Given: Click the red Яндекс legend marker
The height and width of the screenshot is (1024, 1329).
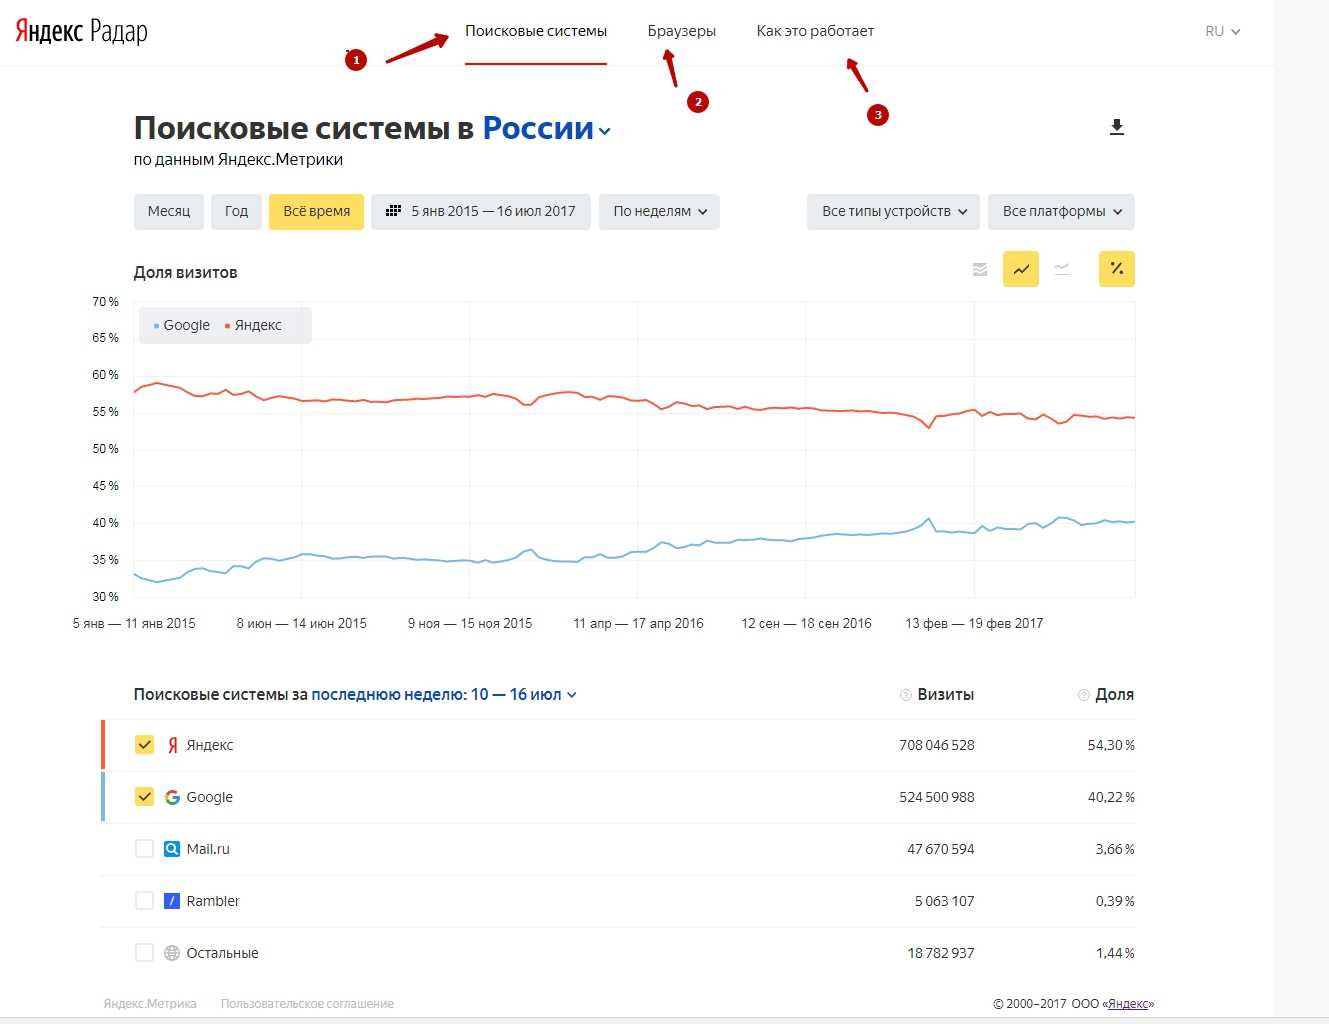Looking at the screenshot, I should tap(228, 326).
